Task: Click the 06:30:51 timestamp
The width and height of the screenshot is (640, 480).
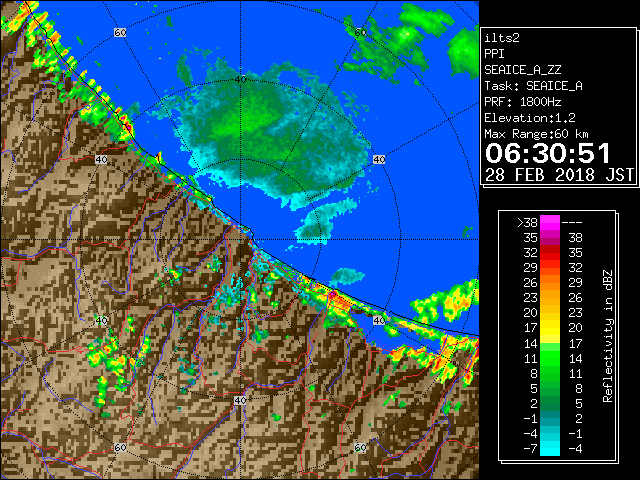Action: tap(548, 153)
